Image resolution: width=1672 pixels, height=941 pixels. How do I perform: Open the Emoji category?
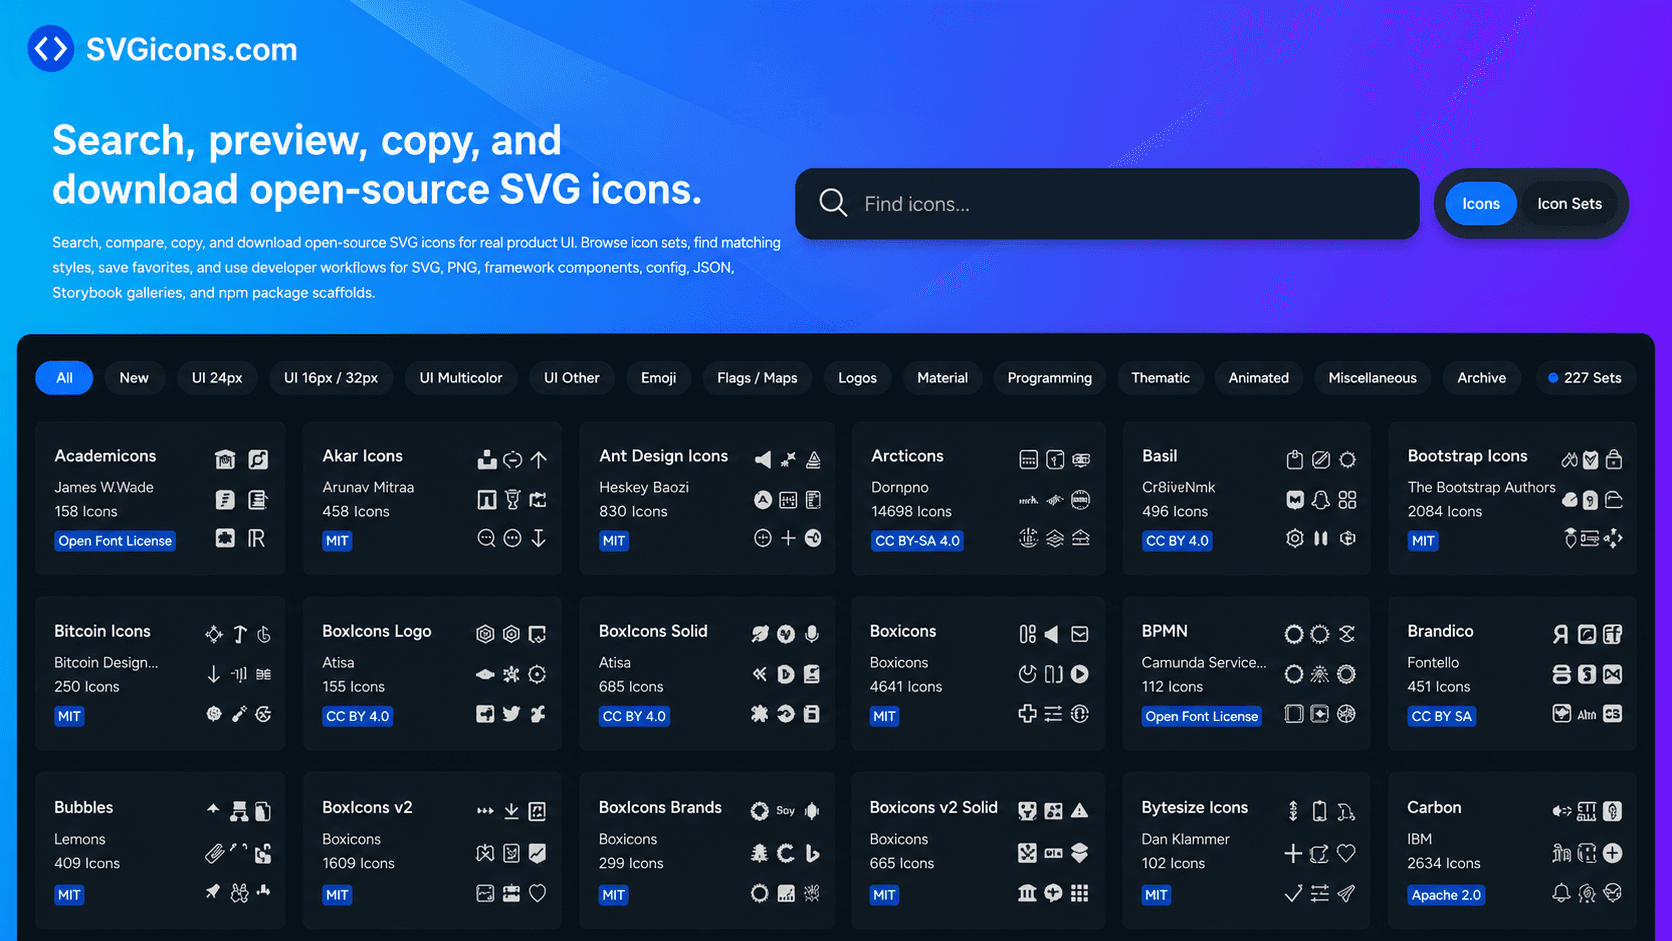point(659,378)
